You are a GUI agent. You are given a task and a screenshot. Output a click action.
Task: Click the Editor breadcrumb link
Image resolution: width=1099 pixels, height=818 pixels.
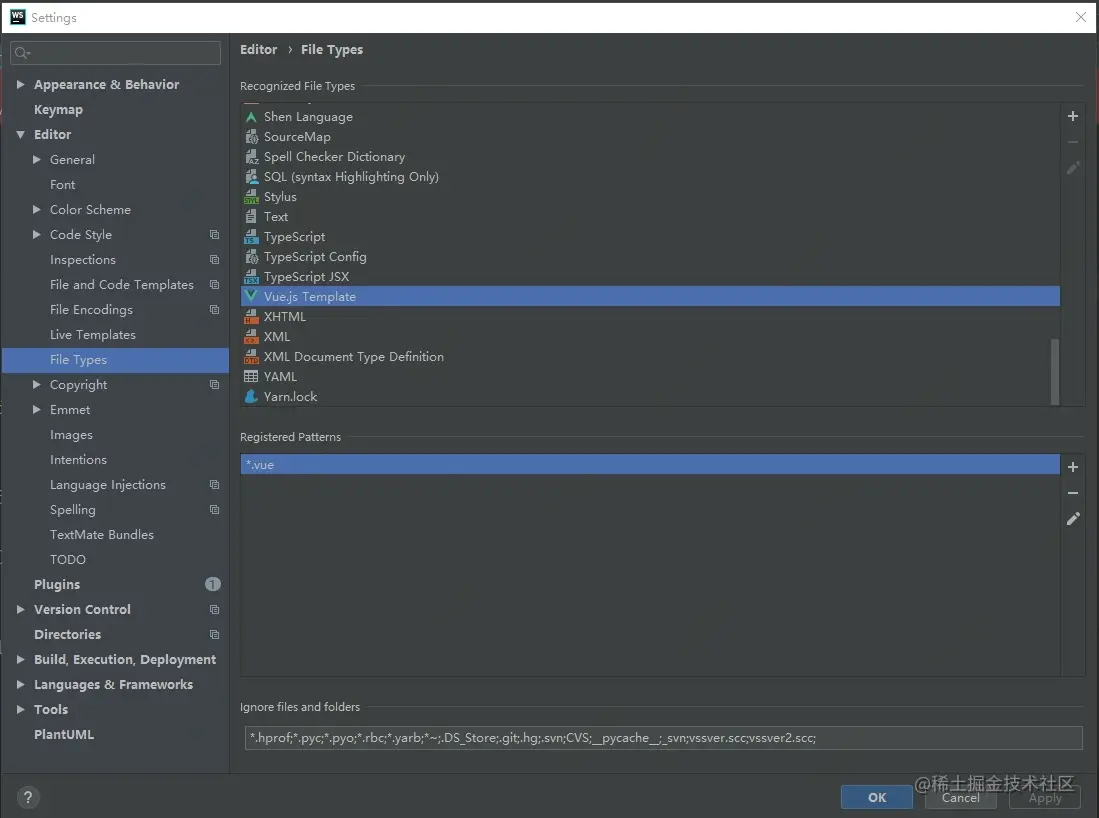pyautogui.click(x=259, y=50)
